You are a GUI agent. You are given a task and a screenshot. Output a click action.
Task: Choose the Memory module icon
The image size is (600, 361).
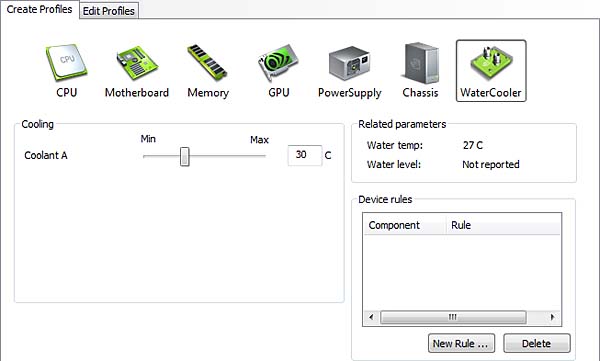coord(207,62)
